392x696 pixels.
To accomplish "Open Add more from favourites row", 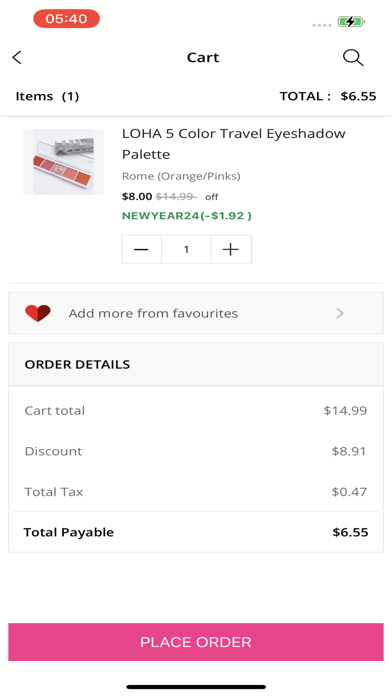I will tap(196, 313).
